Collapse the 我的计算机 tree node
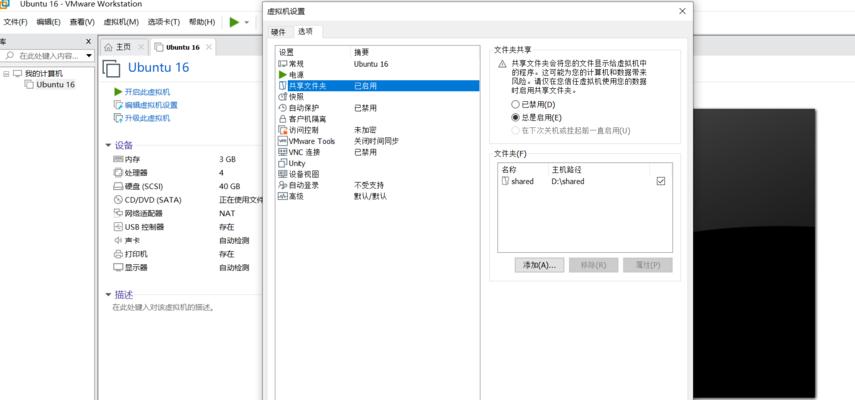The height and width of the screenshot is (400, 855). (x=6, y=74)
